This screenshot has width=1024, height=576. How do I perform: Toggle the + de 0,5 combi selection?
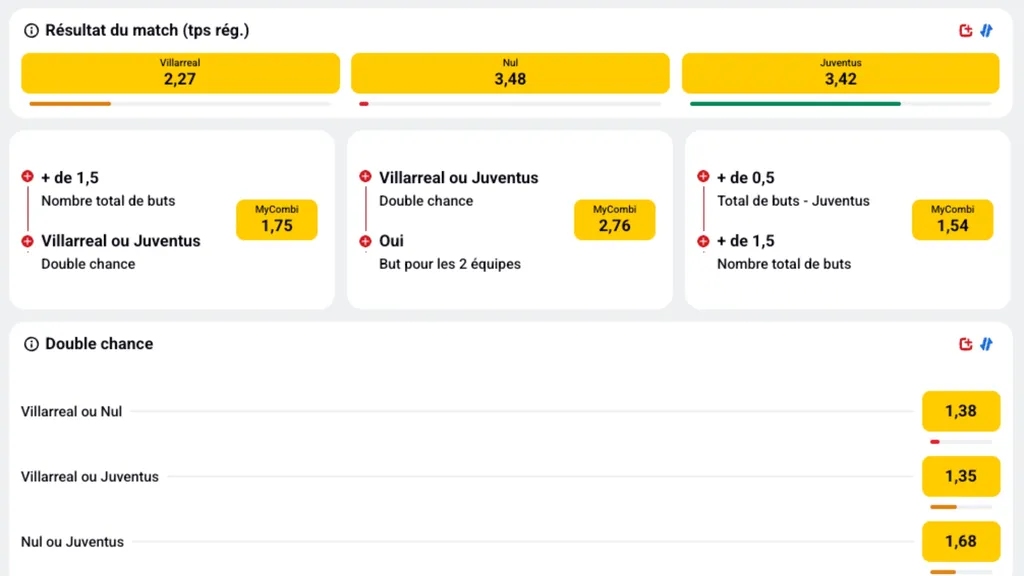[703, 176]
